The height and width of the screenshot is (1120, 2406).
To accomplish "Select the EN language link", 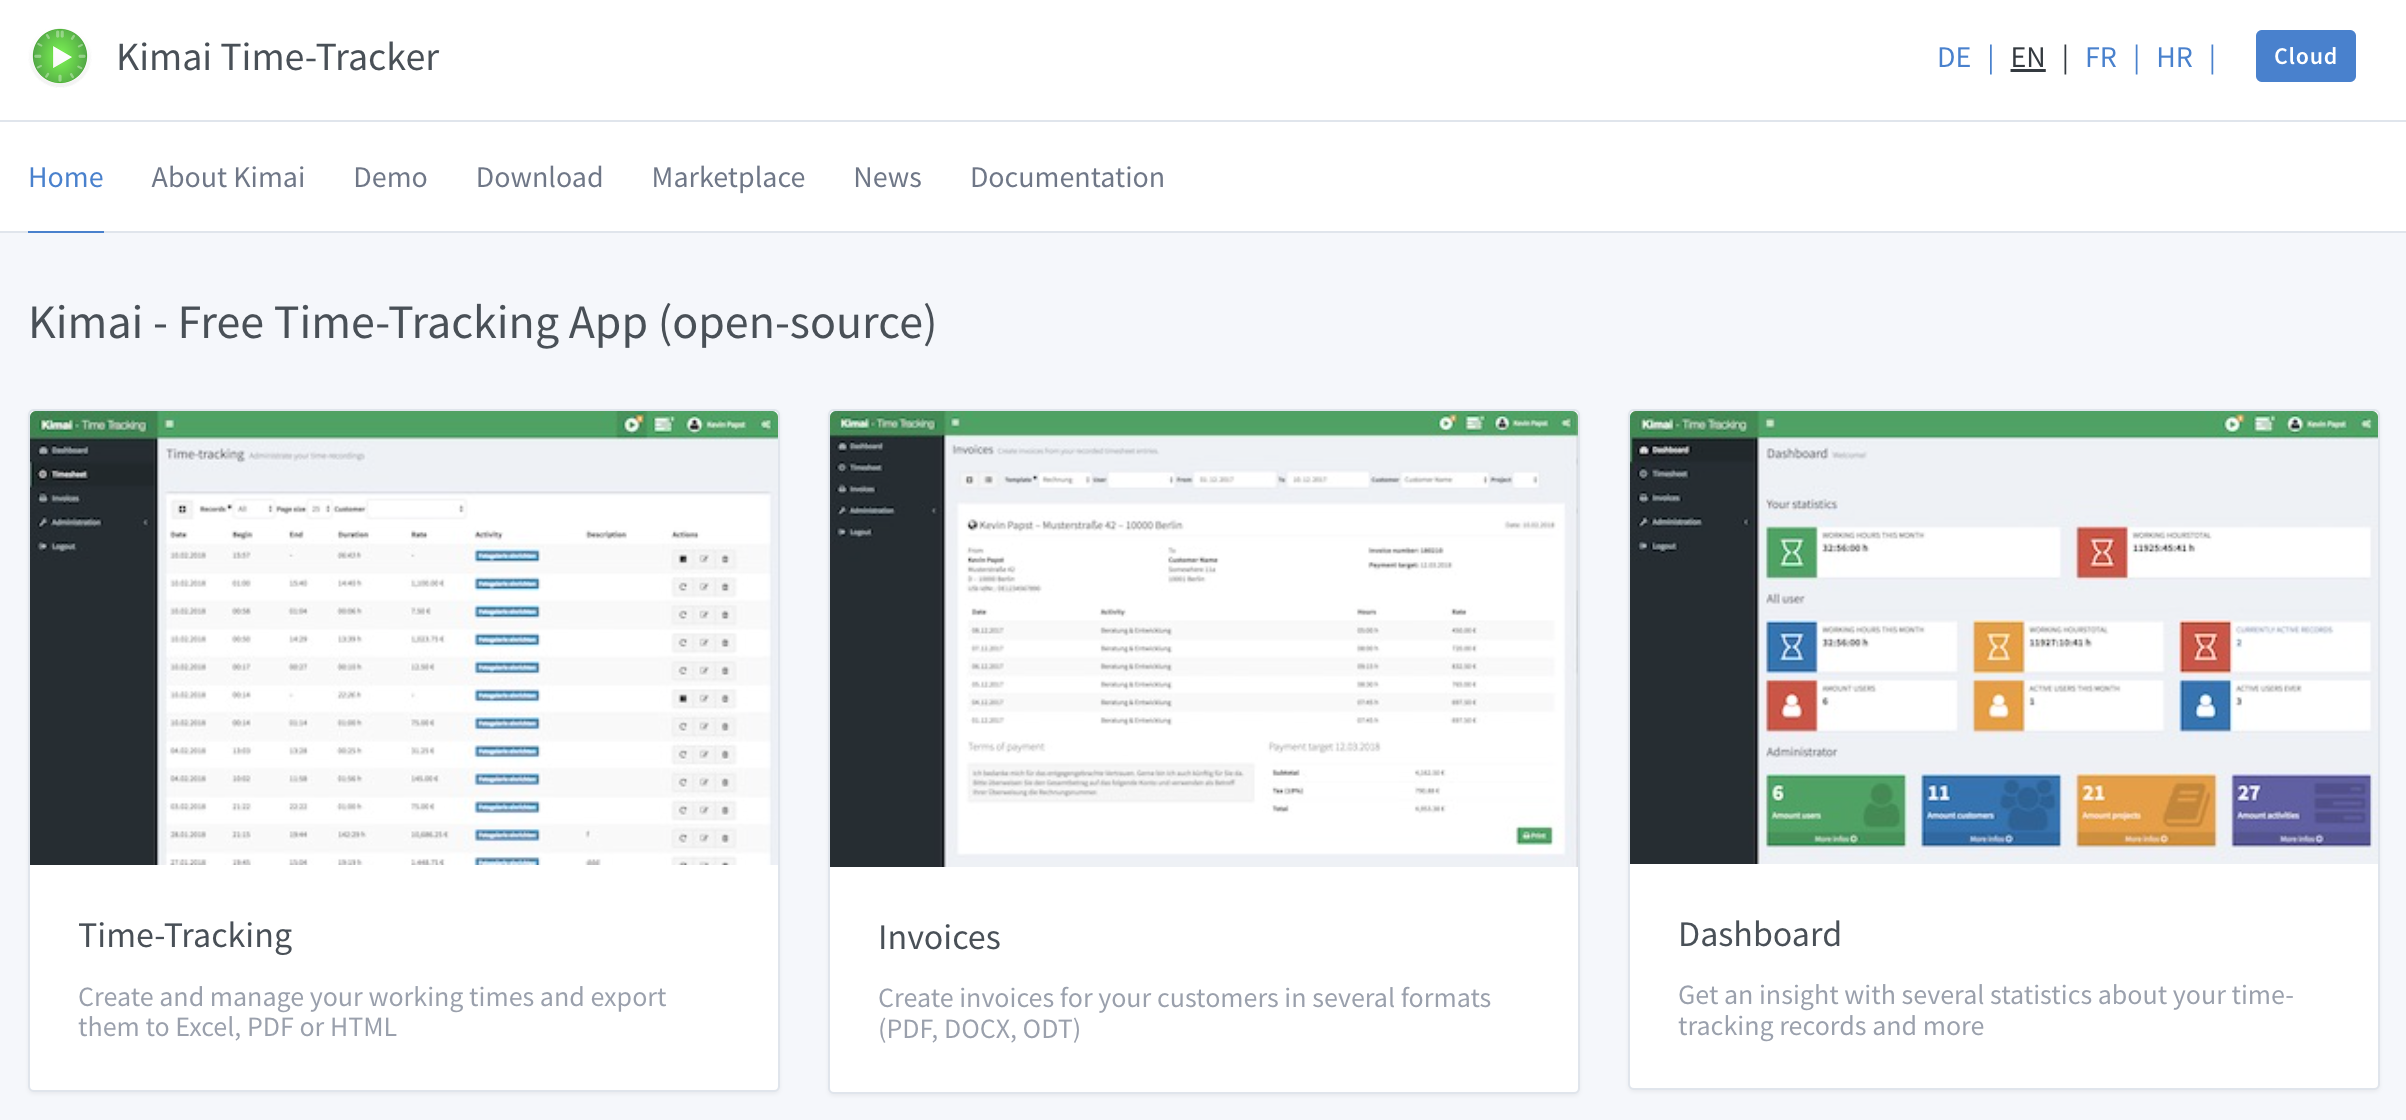I will (2027, 58).
